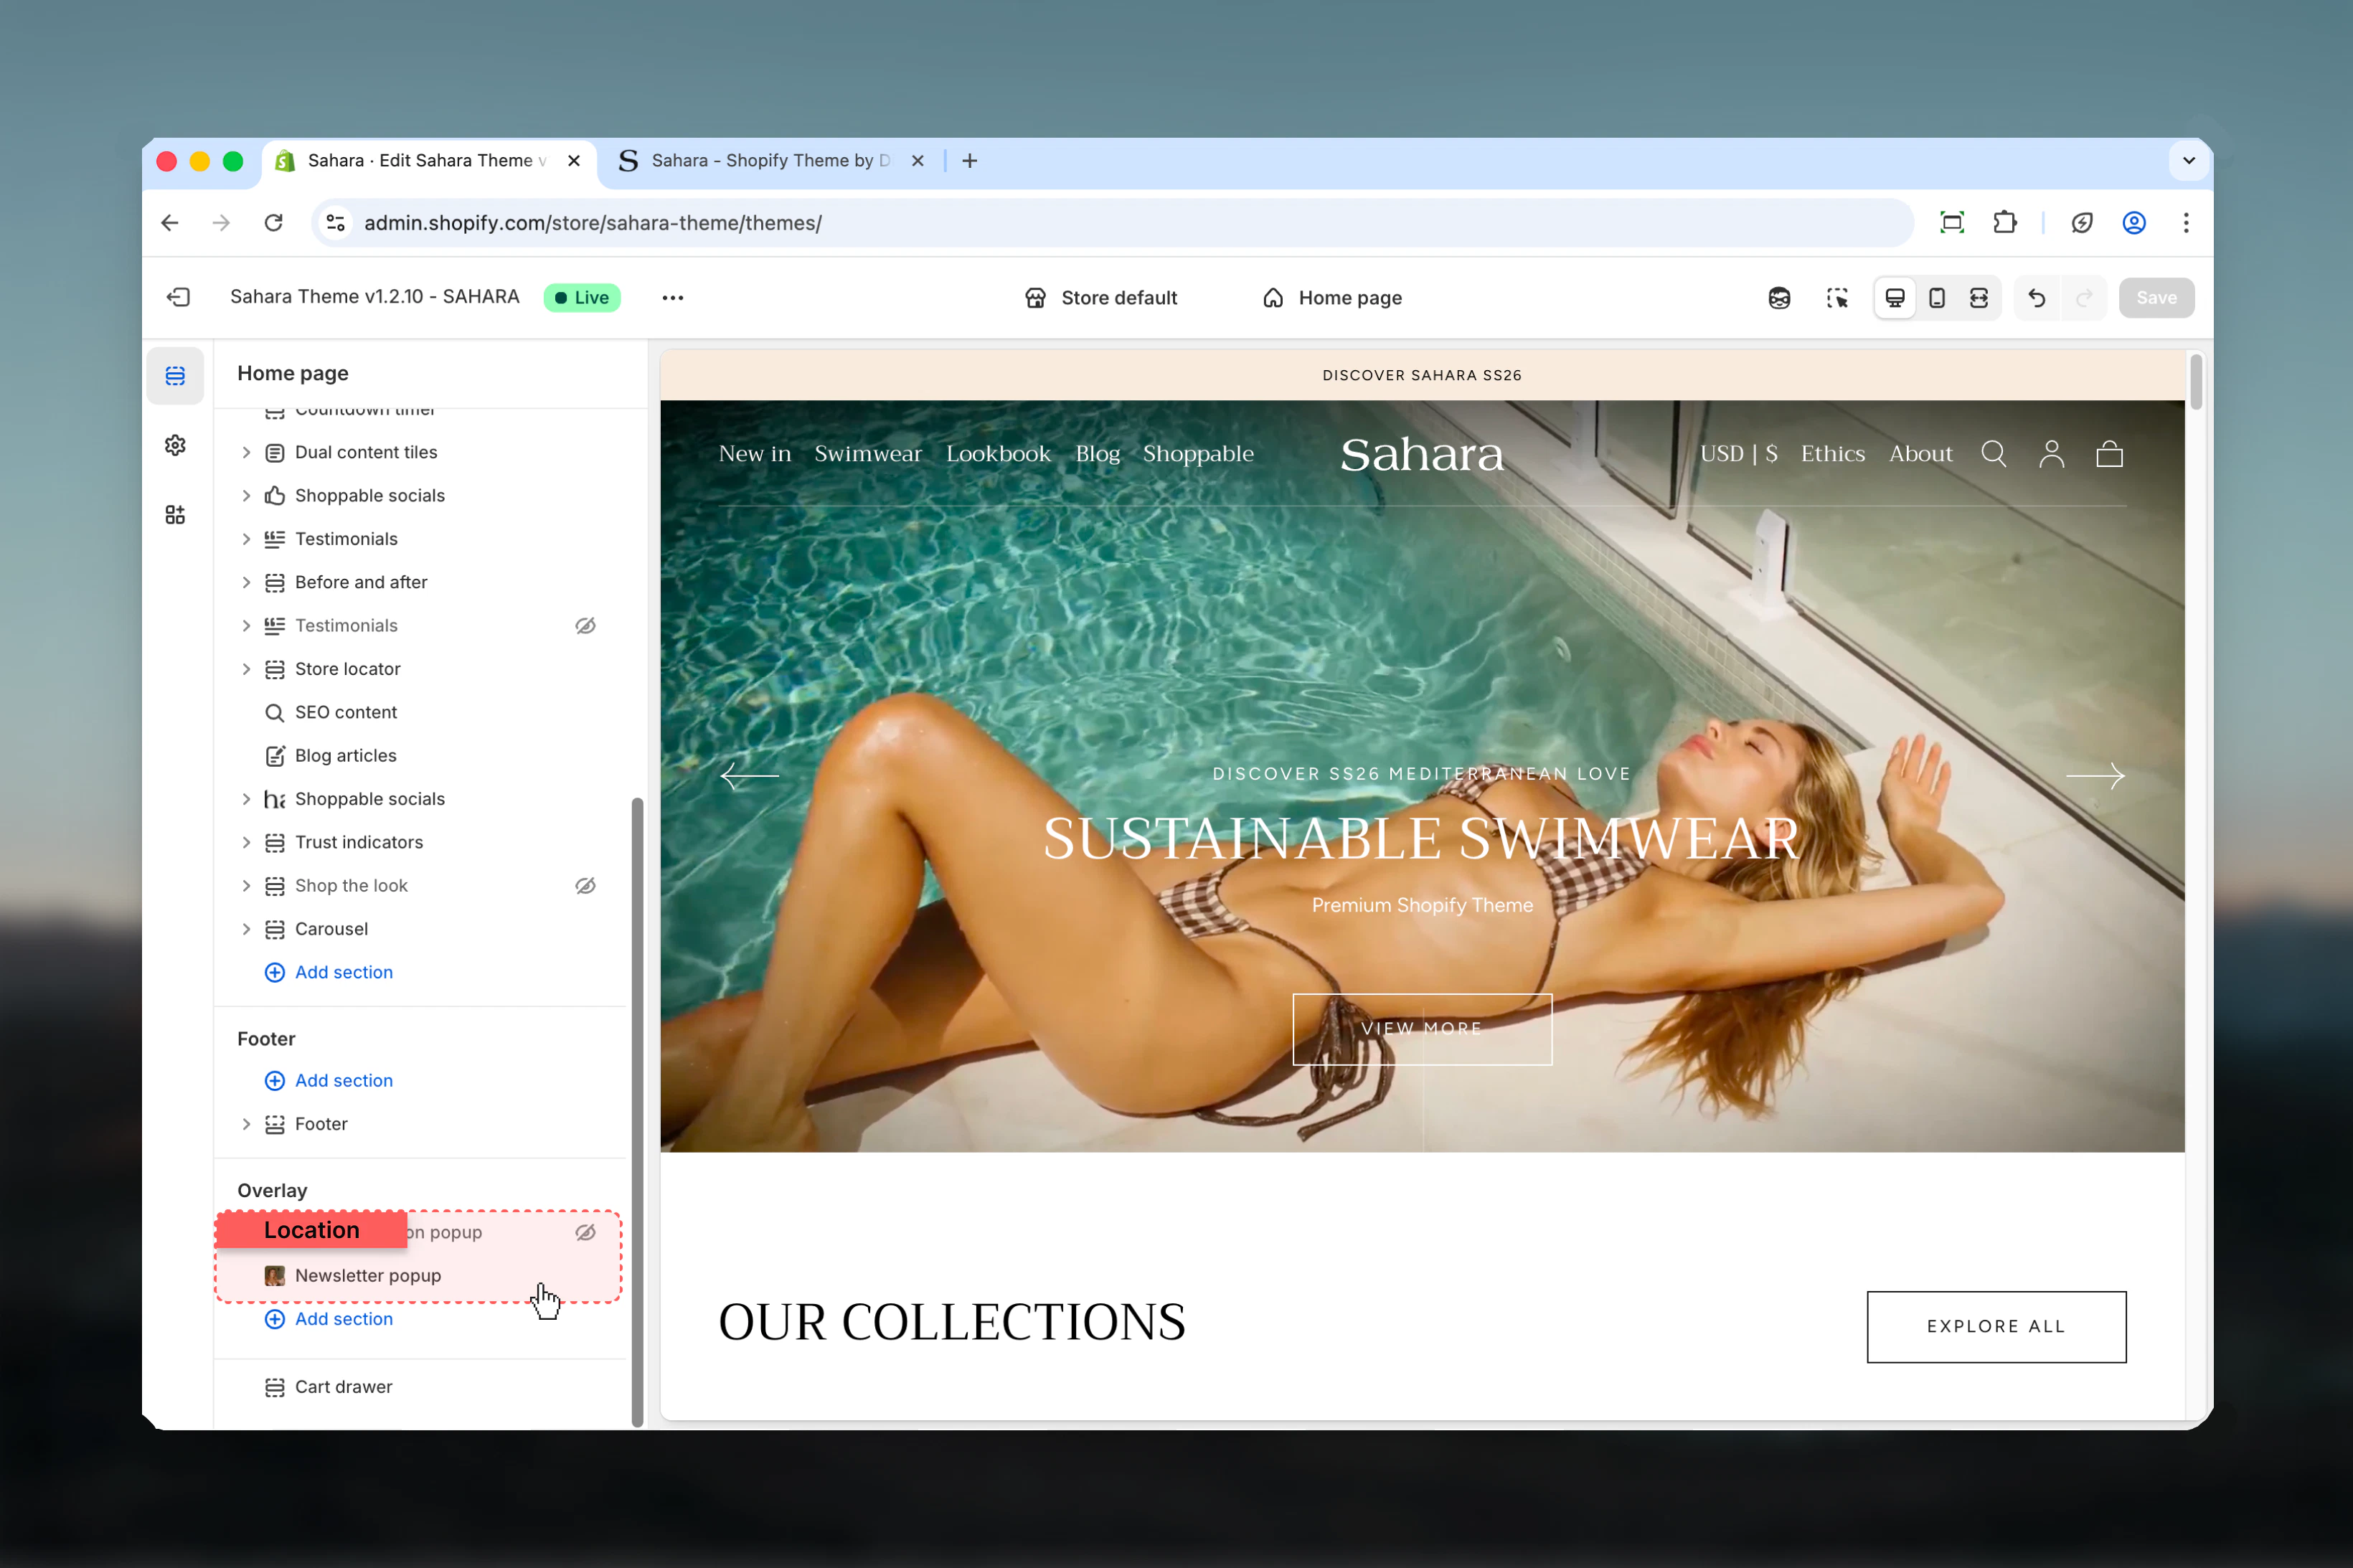Click the Save button
Viewport: 2353px width, 1568px height.
pyautogui.click(x=2156, y=298)
